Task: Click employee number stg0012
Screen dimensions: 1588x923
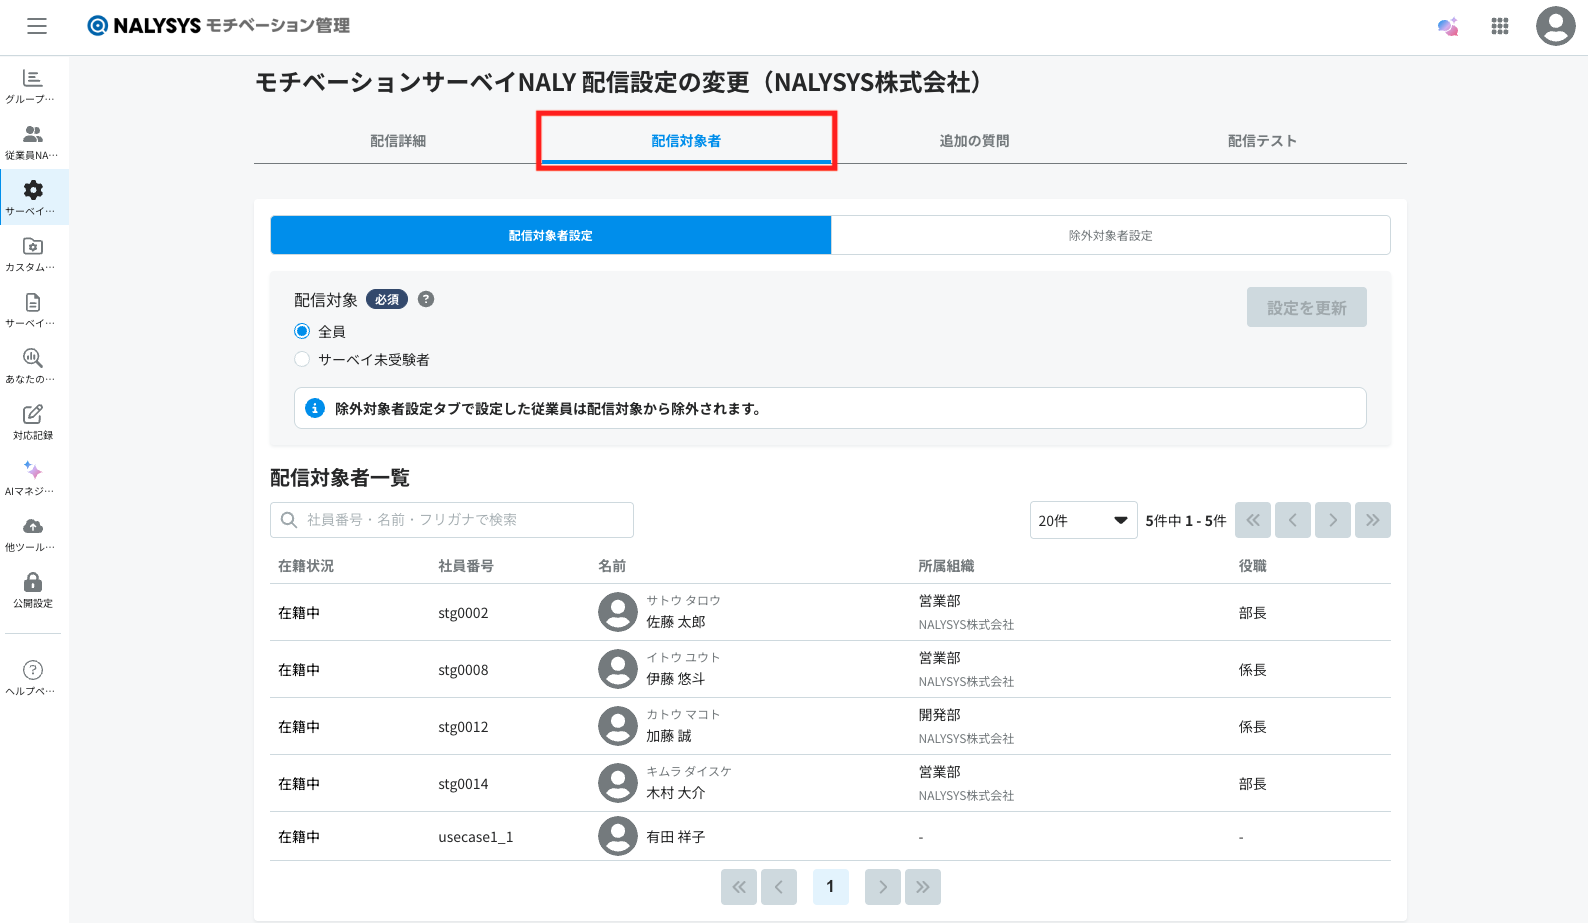Action: click(463, 727)
